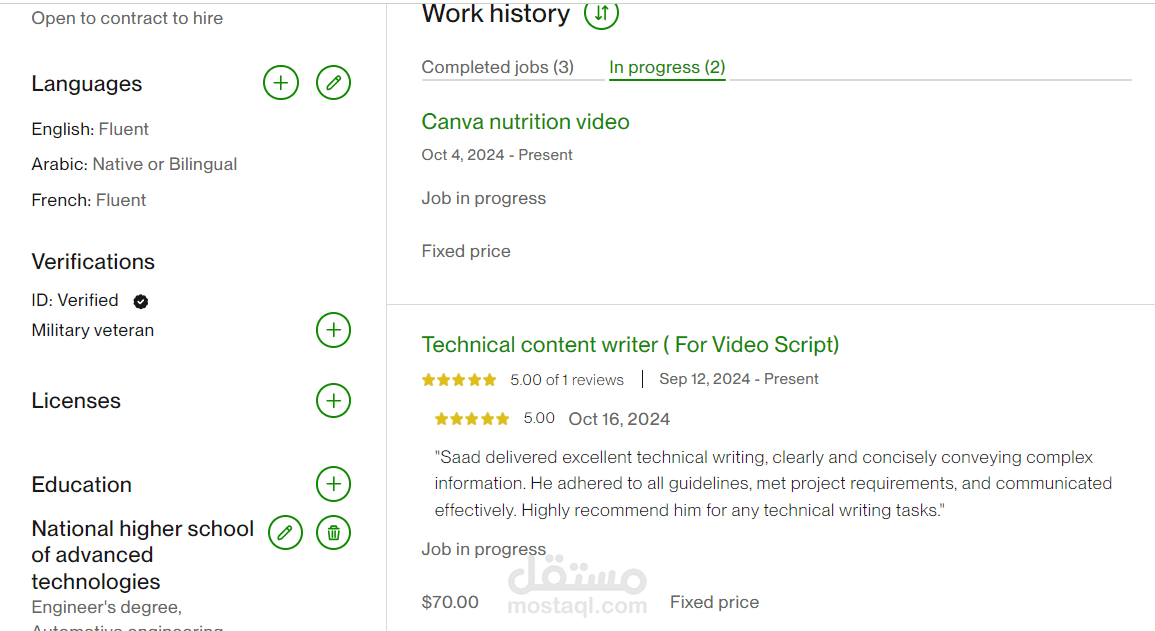Add a new education entry
This screenshot has width=1155, height=631.
point(333,485)
